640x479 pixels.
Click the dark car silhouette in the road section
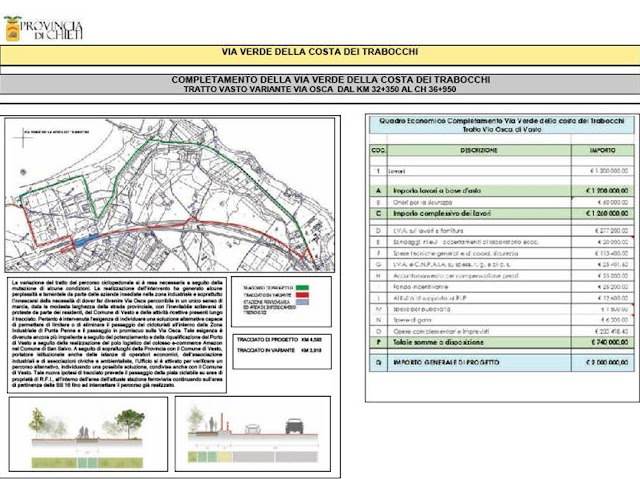click(x=296, y=426)
